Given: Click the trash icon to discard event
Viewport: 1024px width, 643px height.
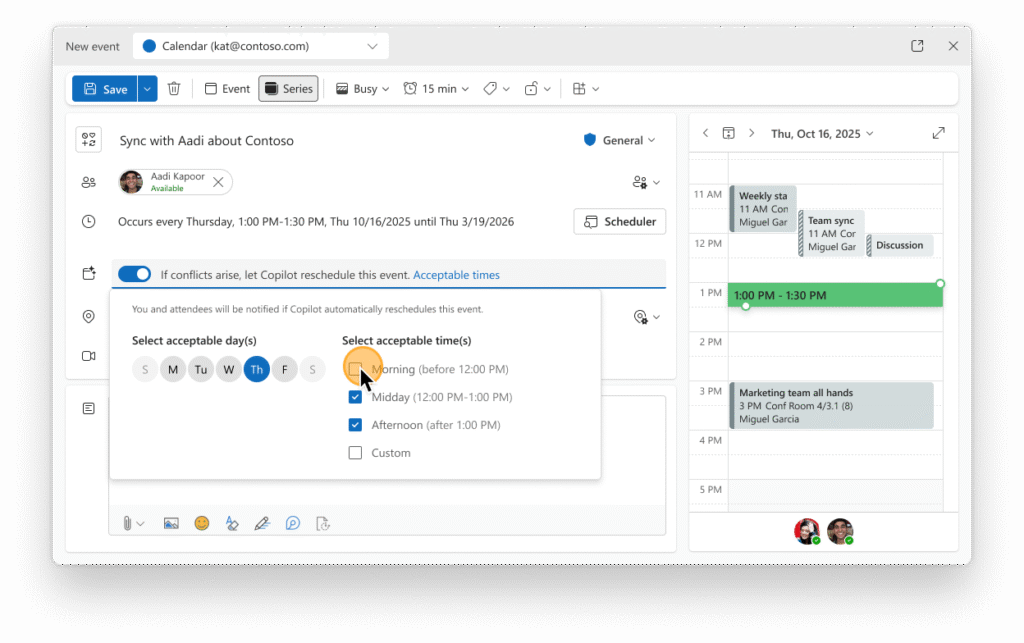Looking at the screenshot, I should pyautogui.click(x=174, y=89).
